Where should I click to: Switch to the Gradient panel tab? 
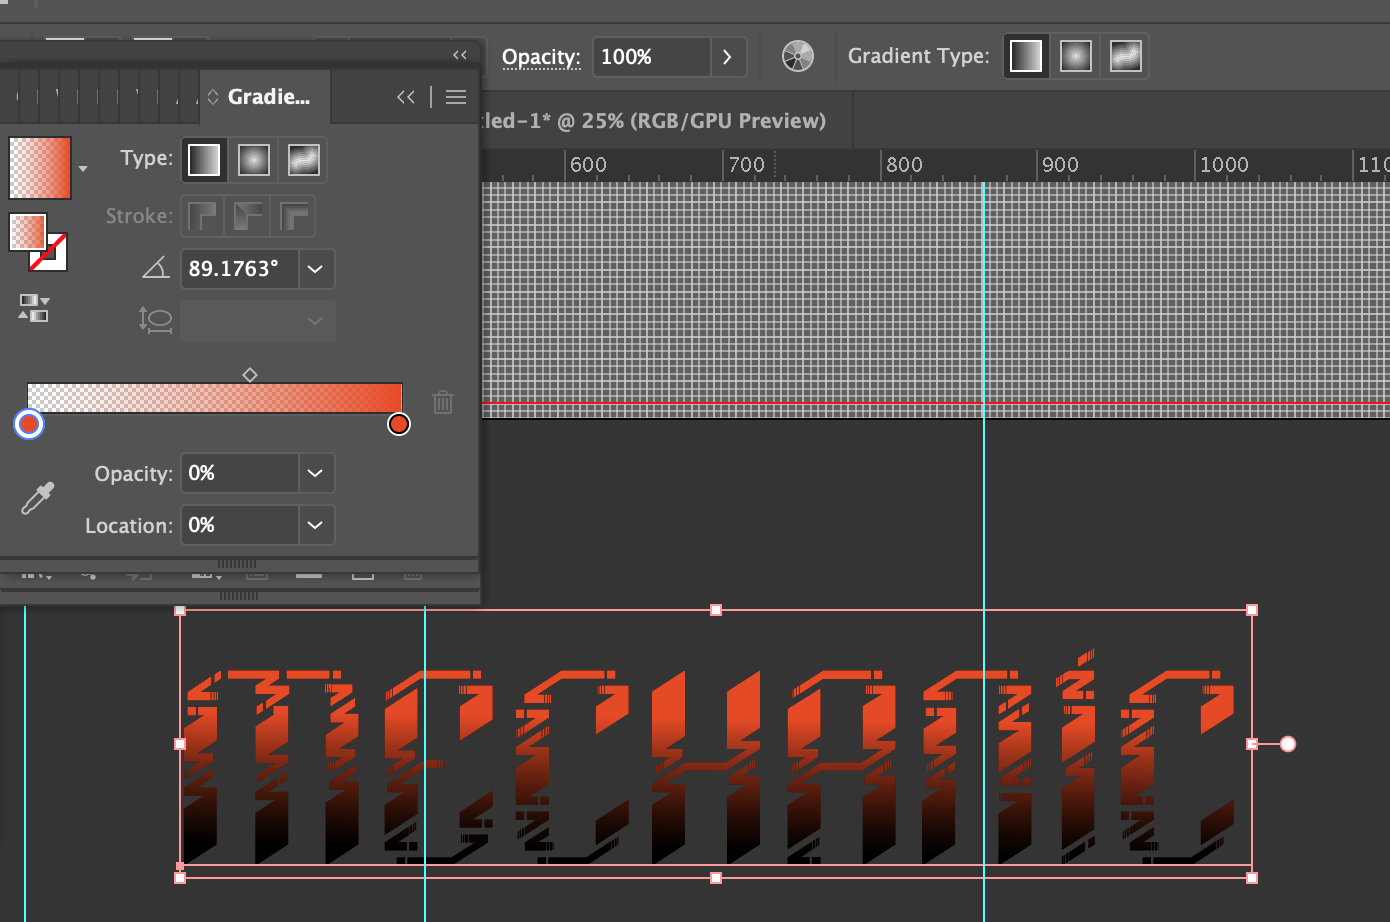tap(264, 97)
